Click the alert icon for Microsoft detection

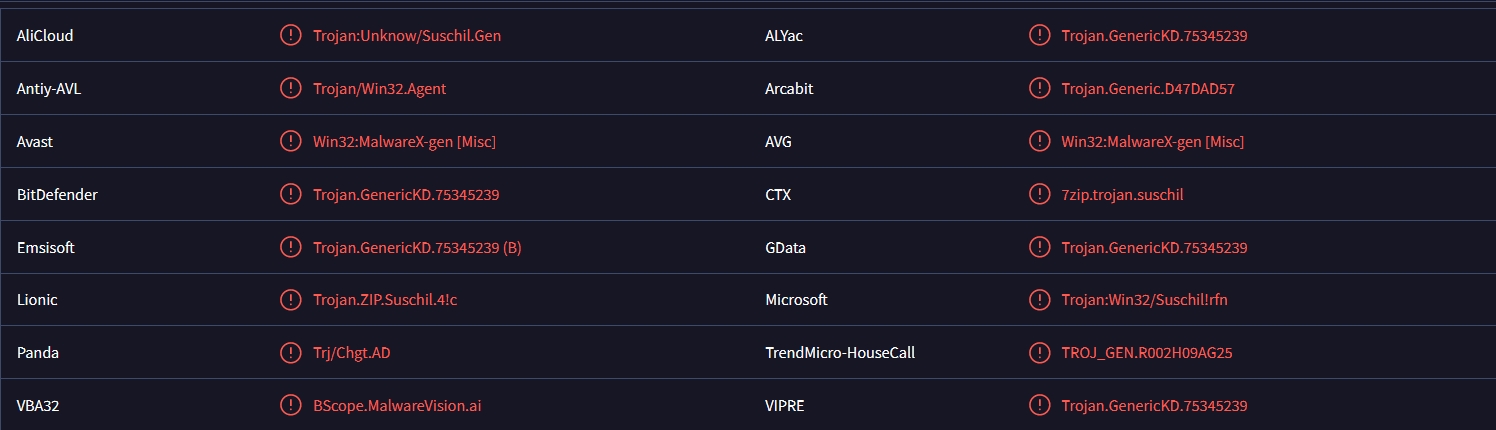[1039, 300]
